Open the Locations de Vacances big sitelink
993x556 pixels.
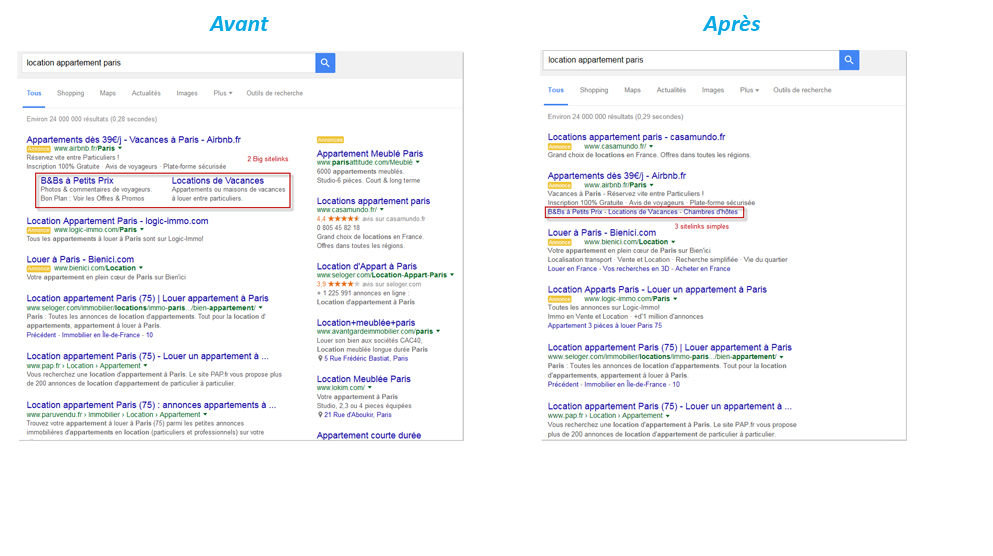point(217,180)
